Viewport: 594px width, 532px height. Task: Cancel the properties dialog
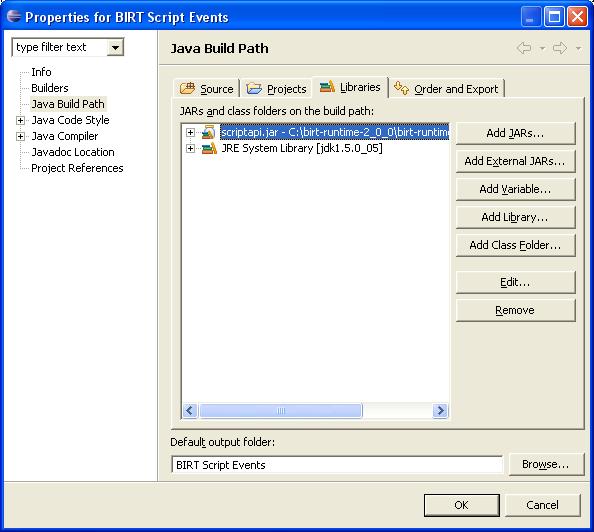542,505
